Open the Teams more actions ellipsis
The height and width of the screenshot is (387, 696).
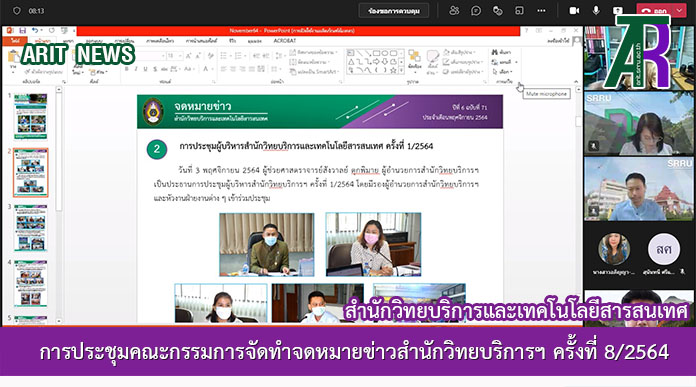tap(541, 11)
